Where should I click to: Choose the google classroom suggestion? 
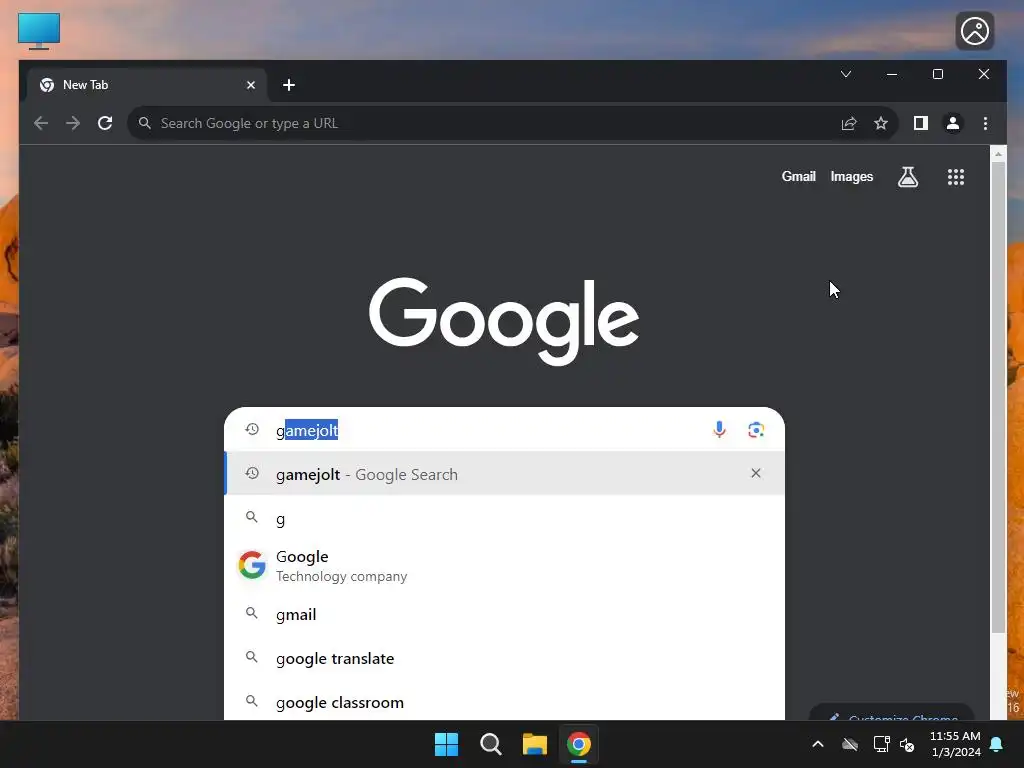pos(504,701)
